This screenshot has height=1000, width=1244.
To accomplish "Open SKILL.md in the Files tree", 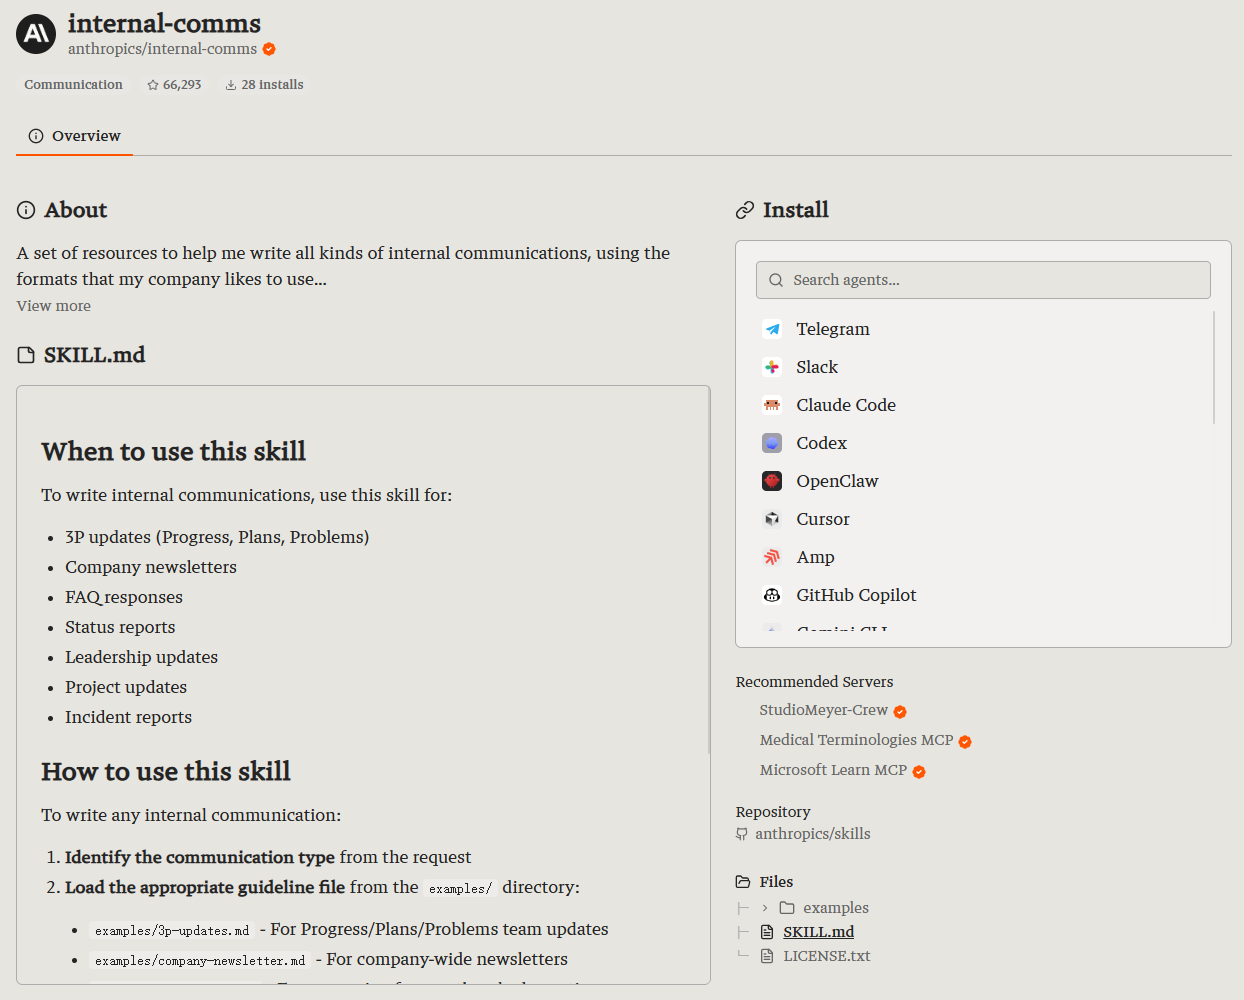I will [818, 932].
